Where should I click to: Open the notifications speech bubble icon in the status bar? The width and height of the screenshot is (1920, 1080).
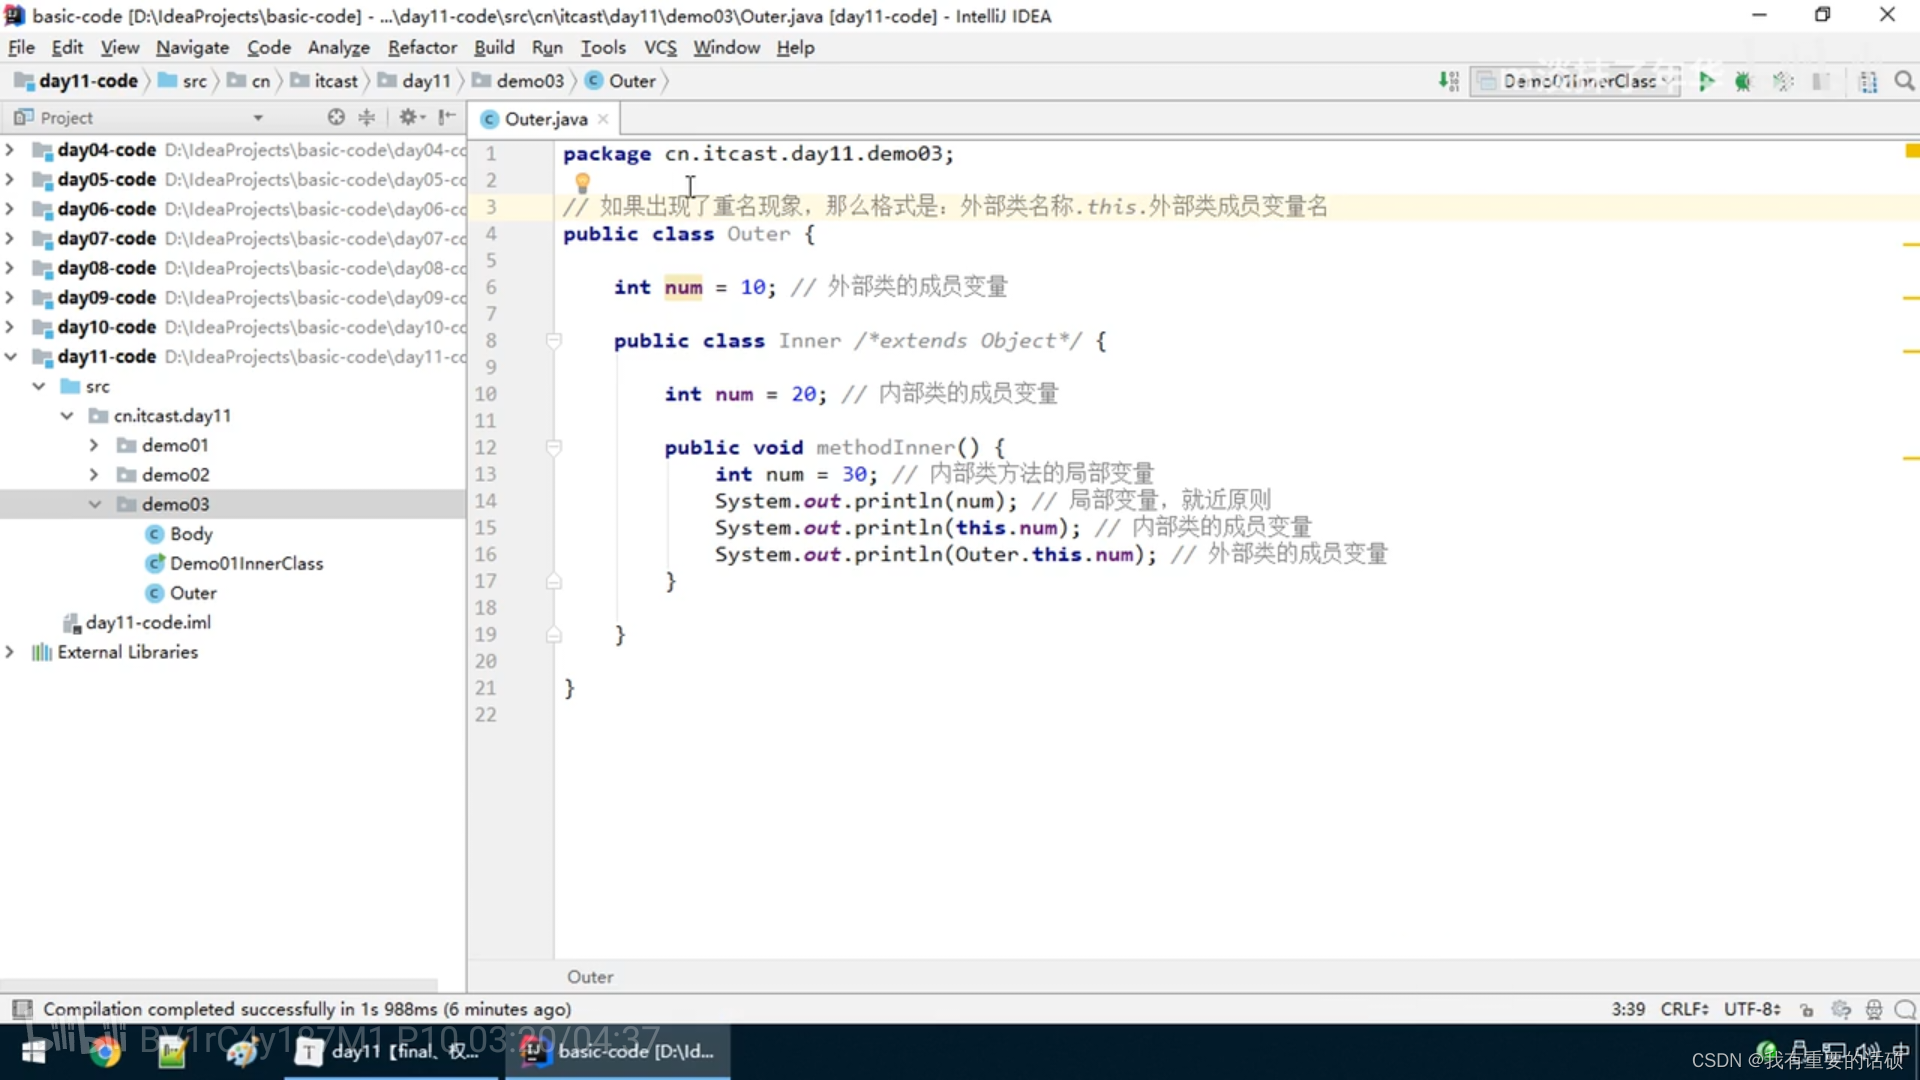[1905, 1010]
